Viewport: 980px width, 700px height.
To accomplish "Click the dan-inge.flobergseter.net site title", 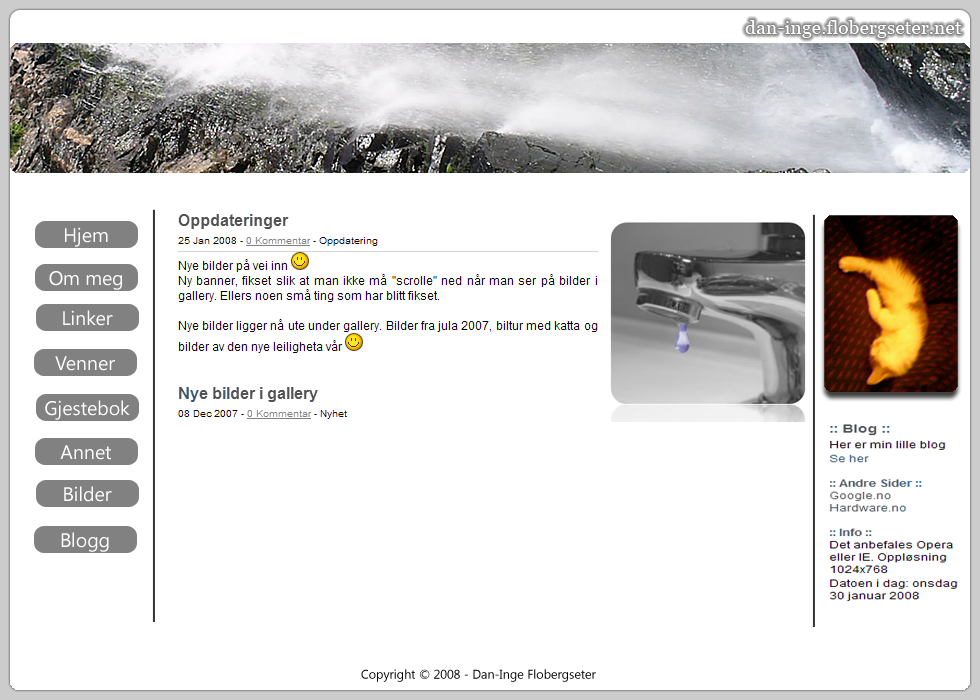I will [x=853, y=28].
